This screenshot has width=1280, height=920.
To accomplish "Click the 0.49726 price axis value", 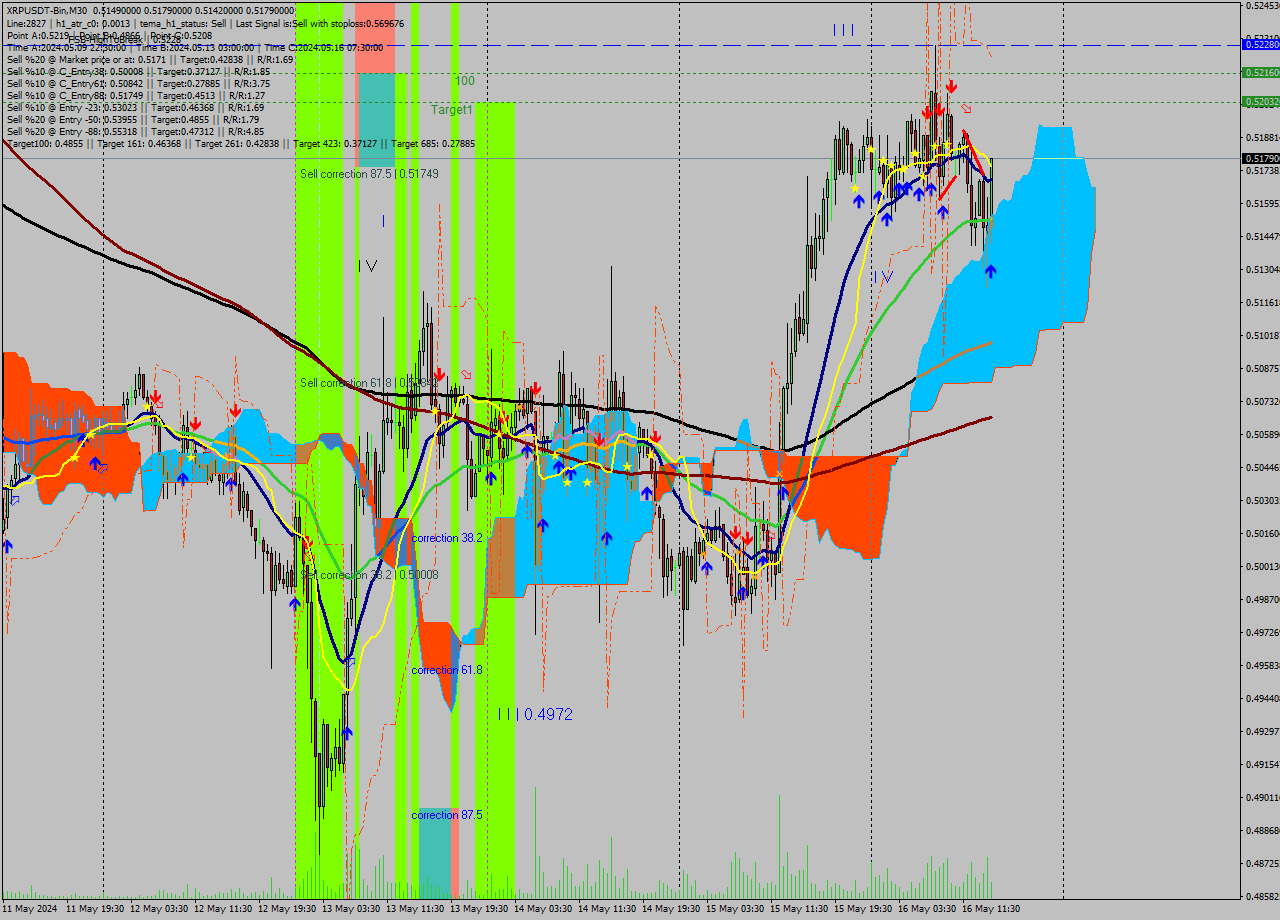I will click(x=1262, y=632).
